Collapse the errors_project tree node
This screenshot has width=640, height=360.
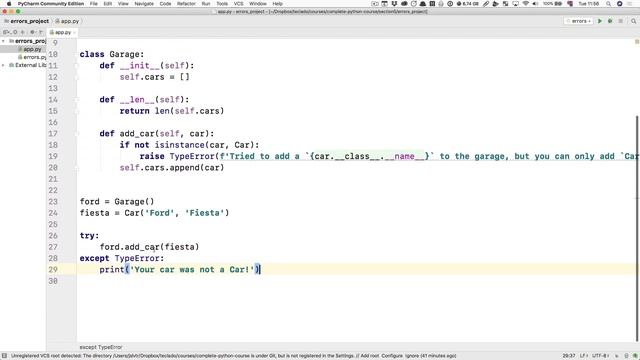[x=3, y=41]
